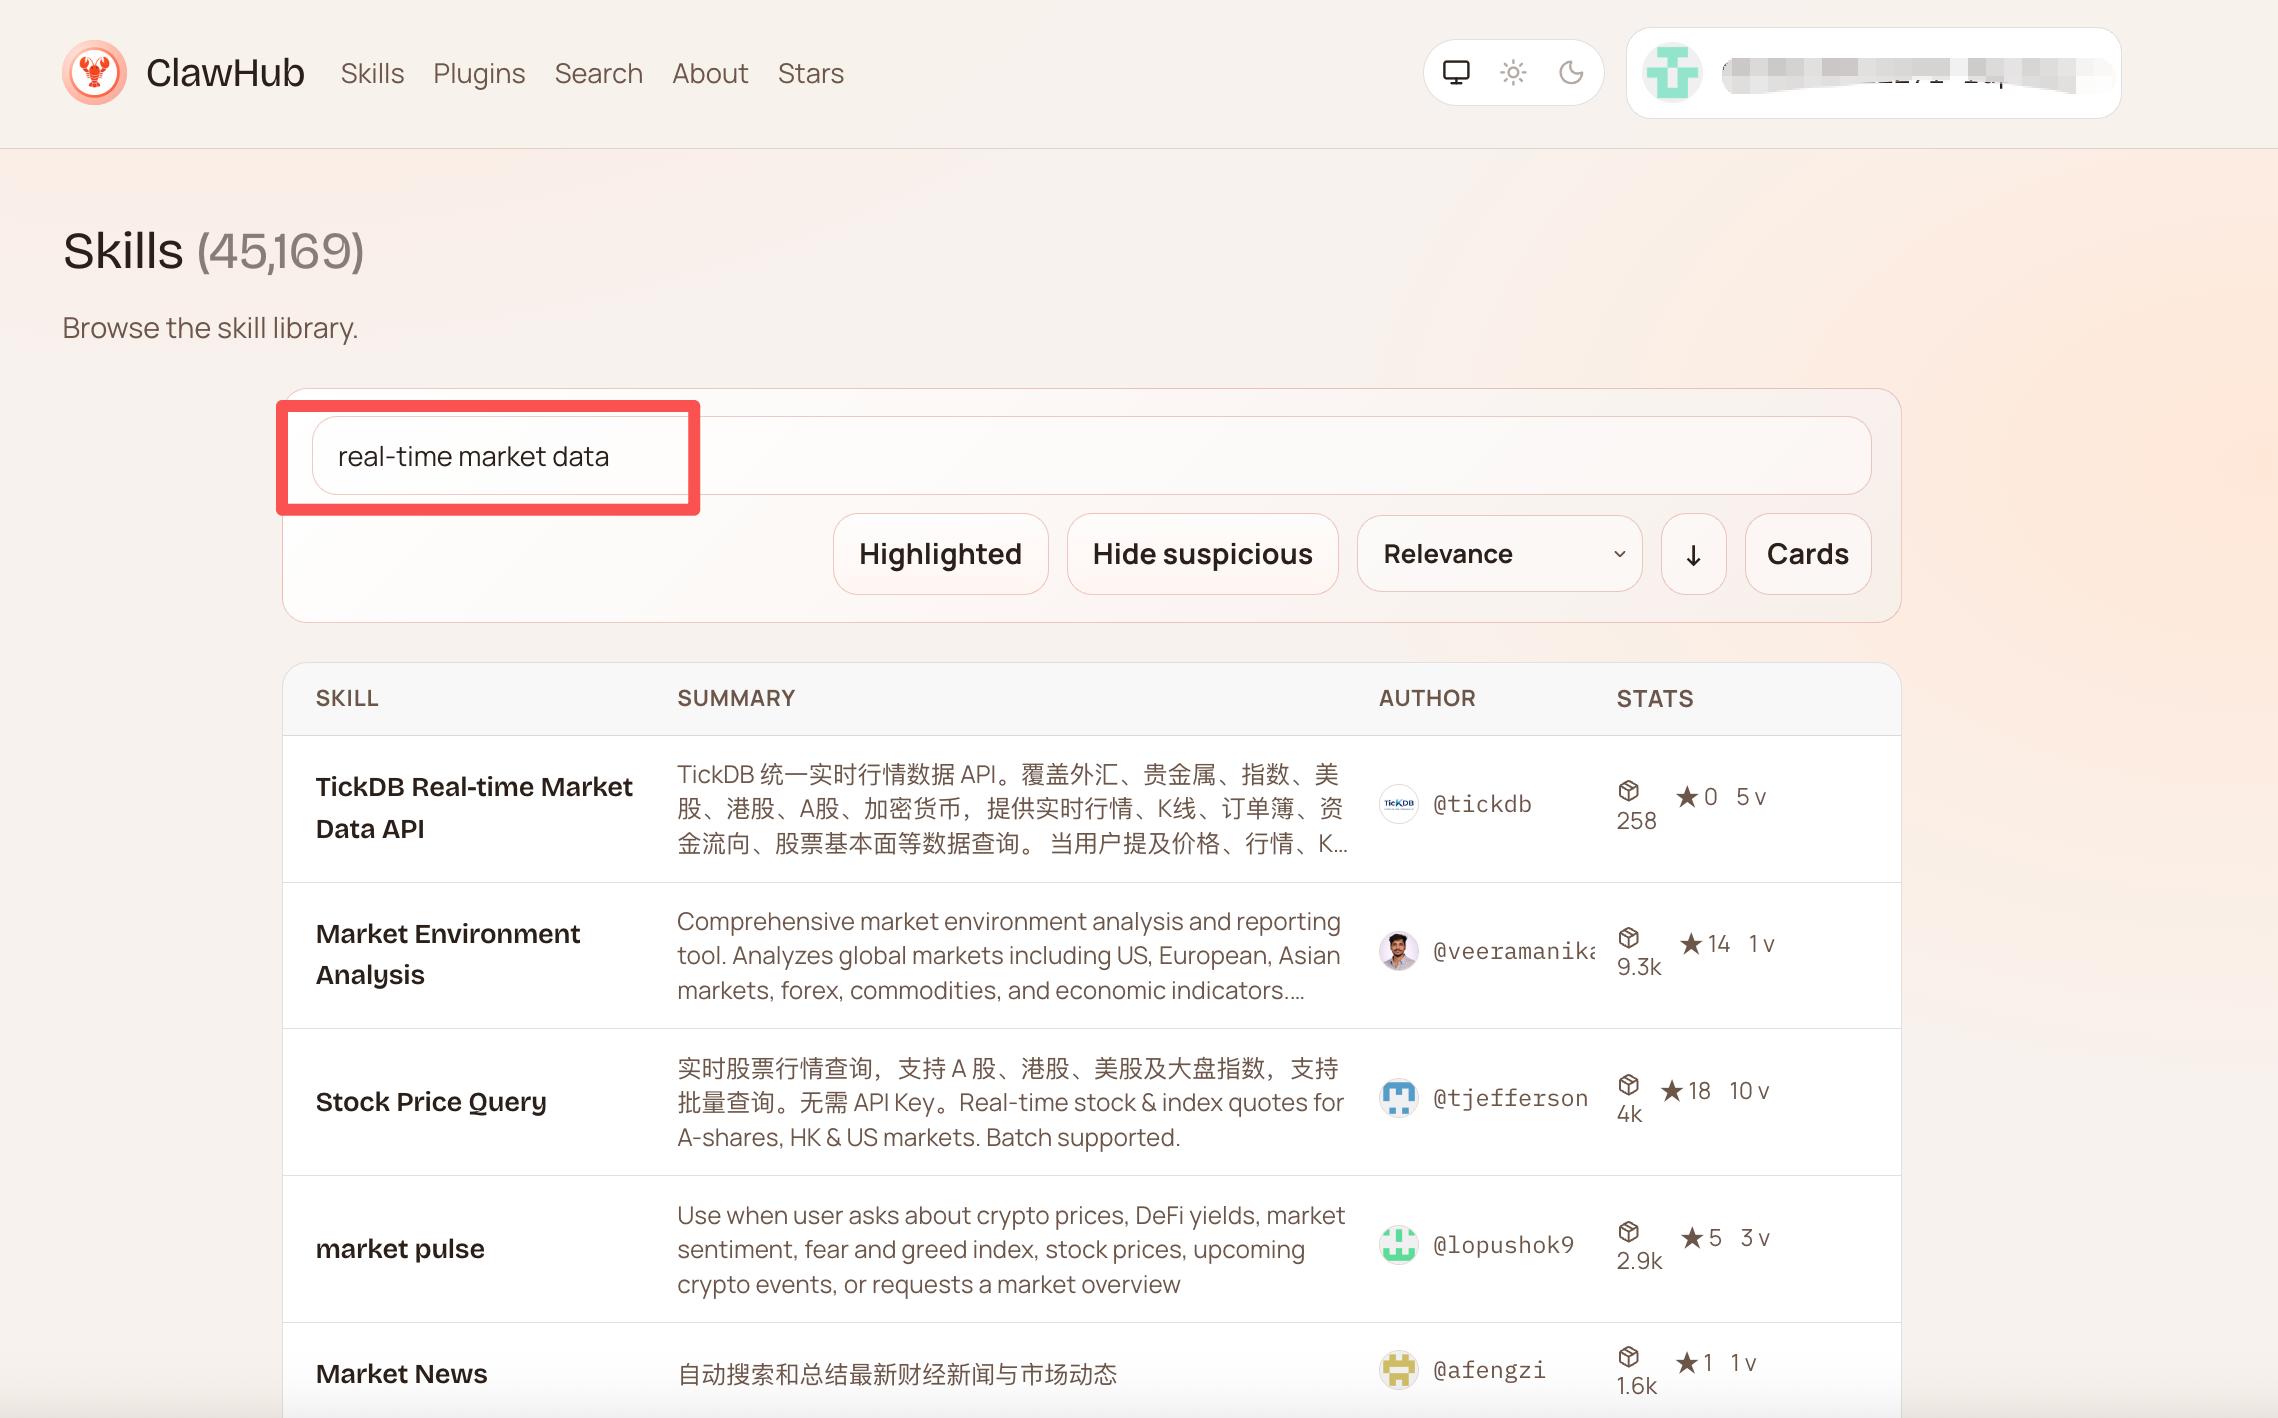
Task: Open @veeramanika's profile avatar
Action: [x=1398, y=951]
